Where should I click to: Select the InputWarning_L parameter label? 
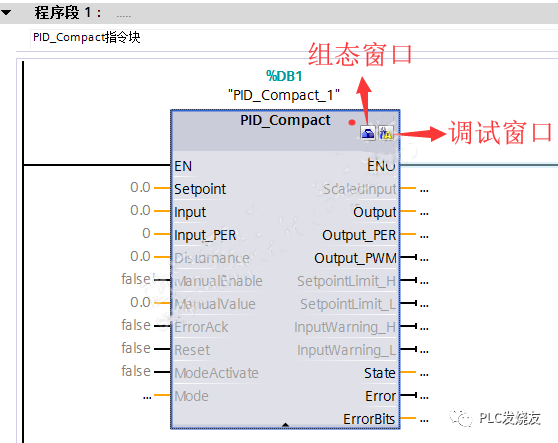(347, 350)
